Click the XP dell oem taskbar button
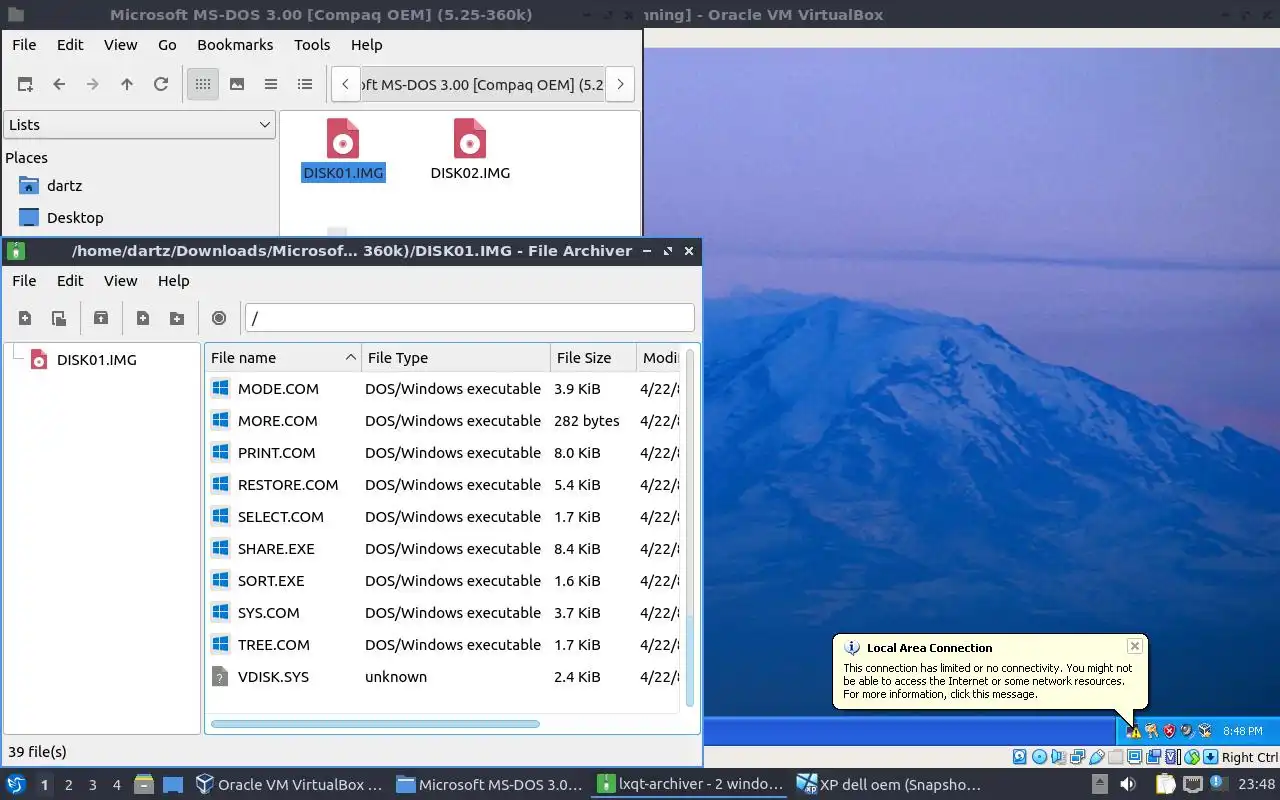1280x800 pixels. tap(889, 785)
